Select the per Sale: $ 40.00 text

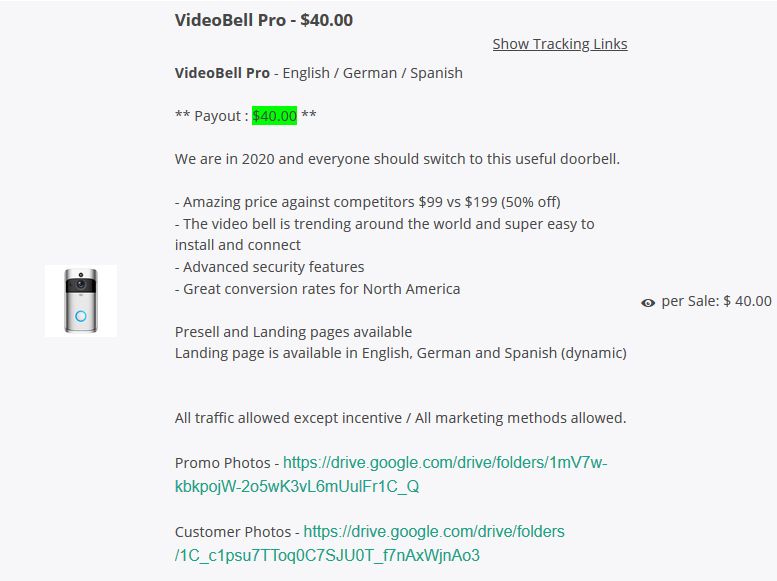click(716, 301)
